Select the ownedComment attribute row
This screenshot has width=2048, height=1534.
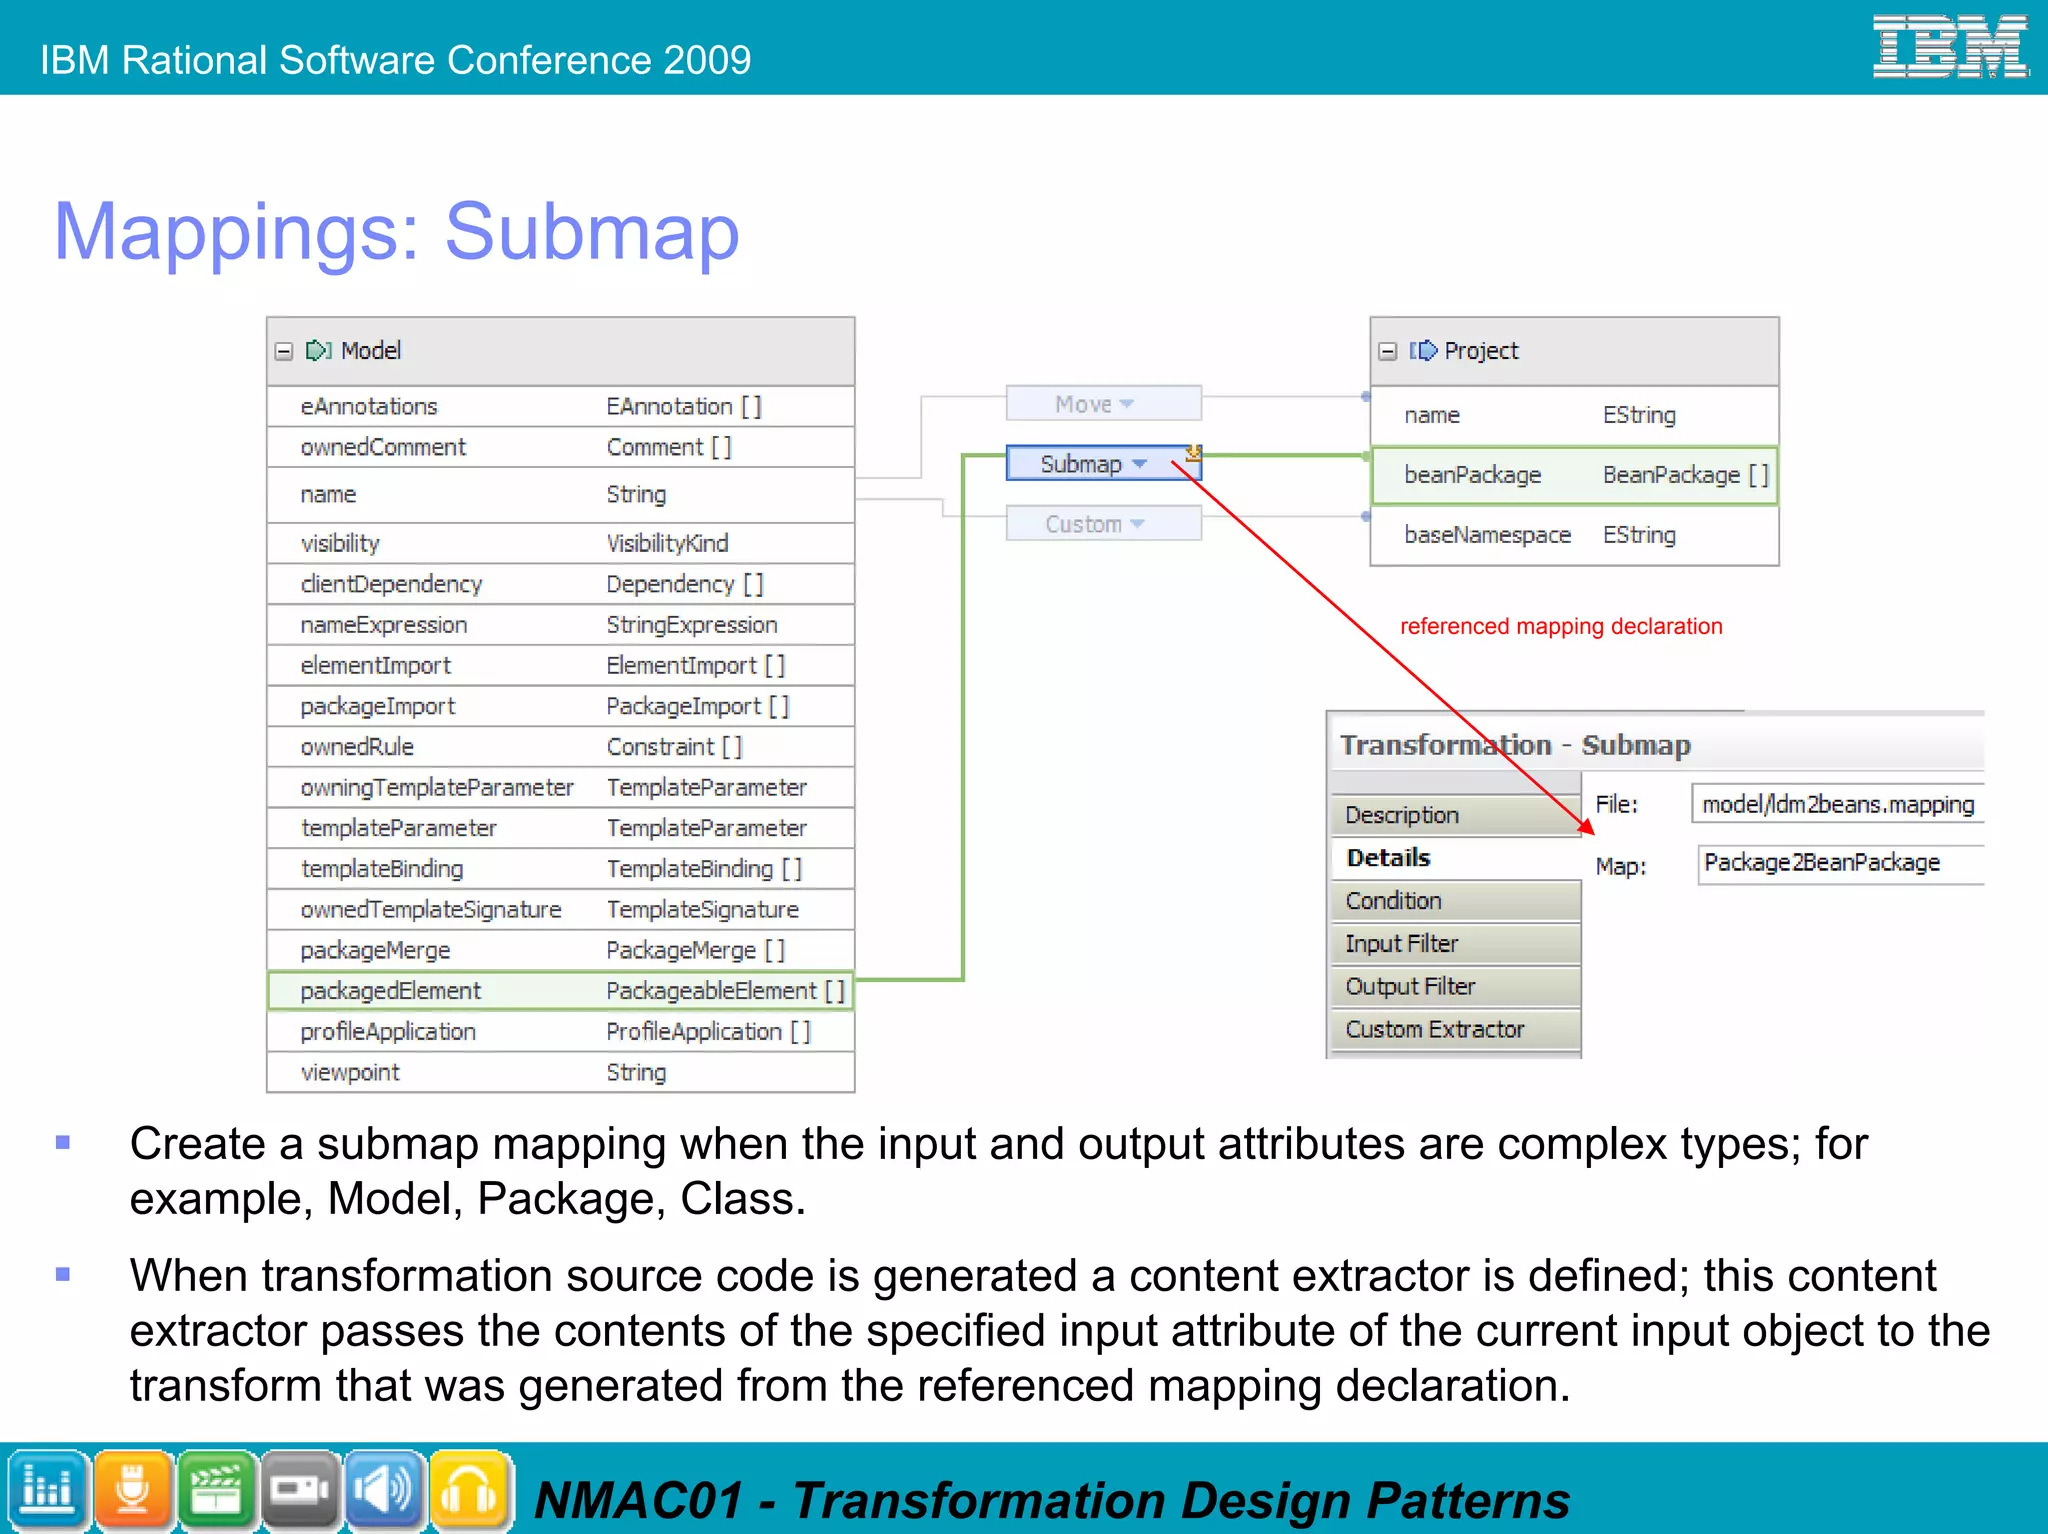coord(561,447)
